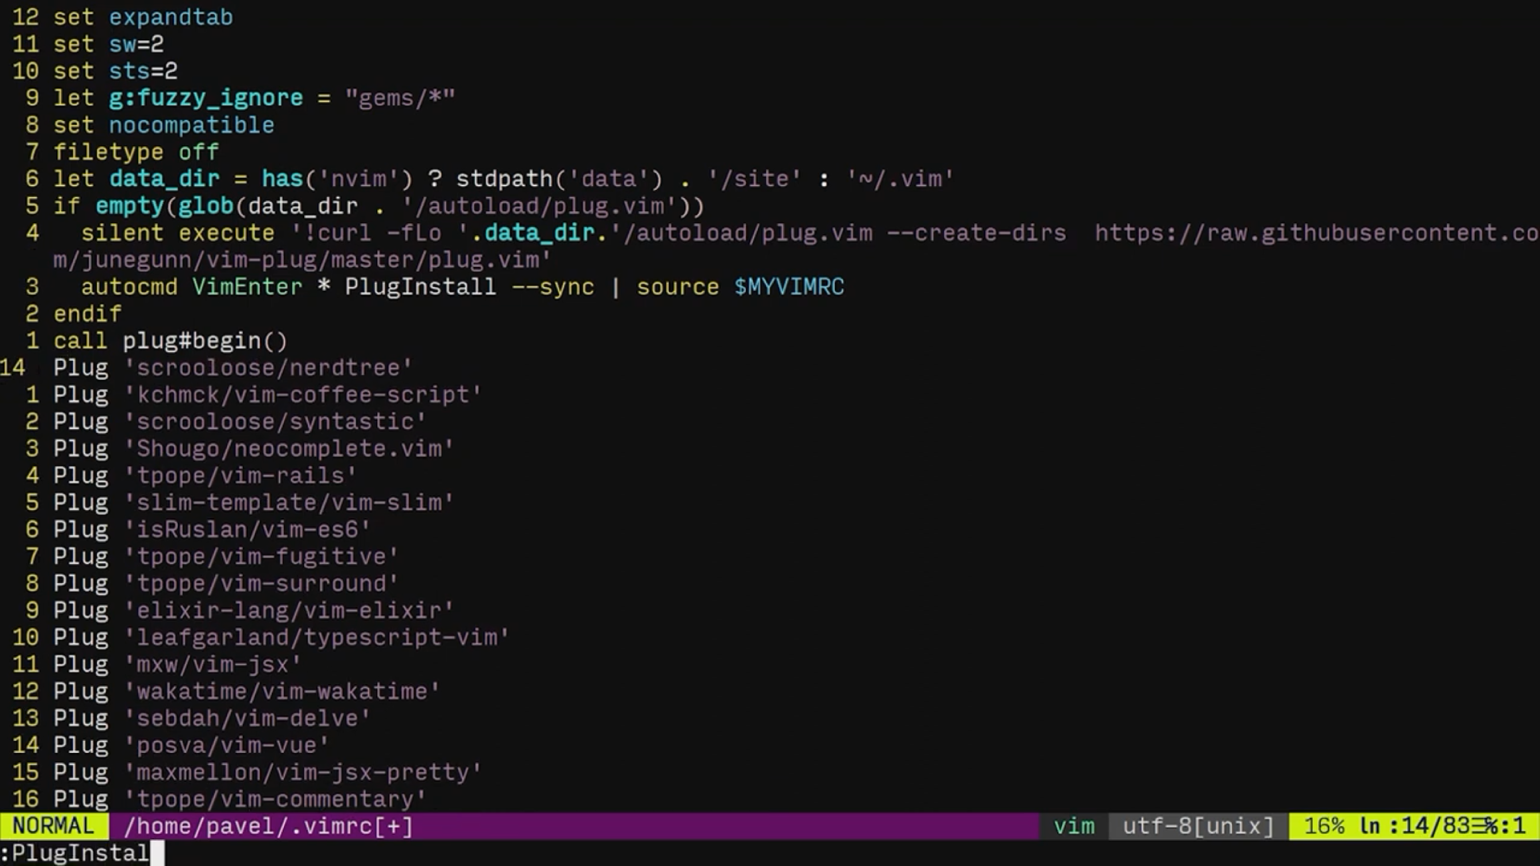The width and height of the screenshot is (1540, 866).
Task: Click the 'endif' line
Action: click(x=87, y=314)
